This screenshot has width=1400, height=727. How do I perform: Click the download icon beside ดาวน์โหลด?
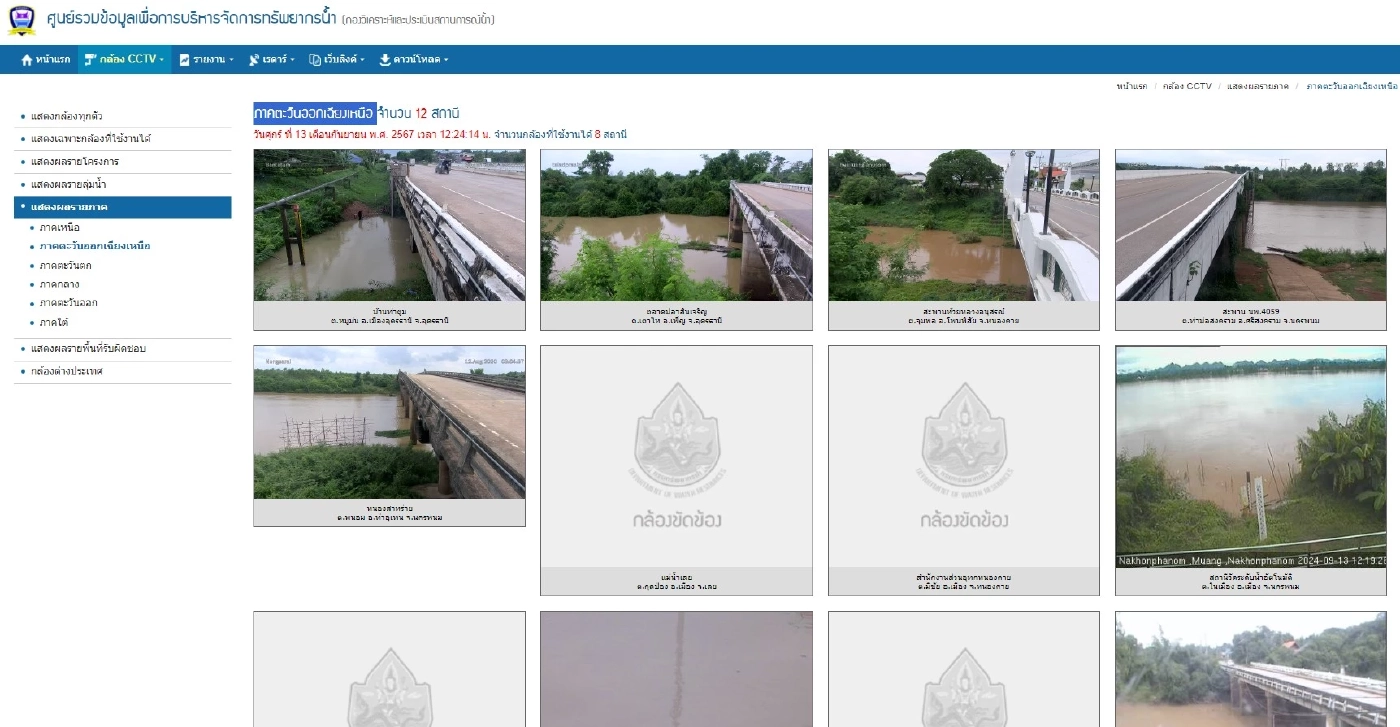[385, 60]
